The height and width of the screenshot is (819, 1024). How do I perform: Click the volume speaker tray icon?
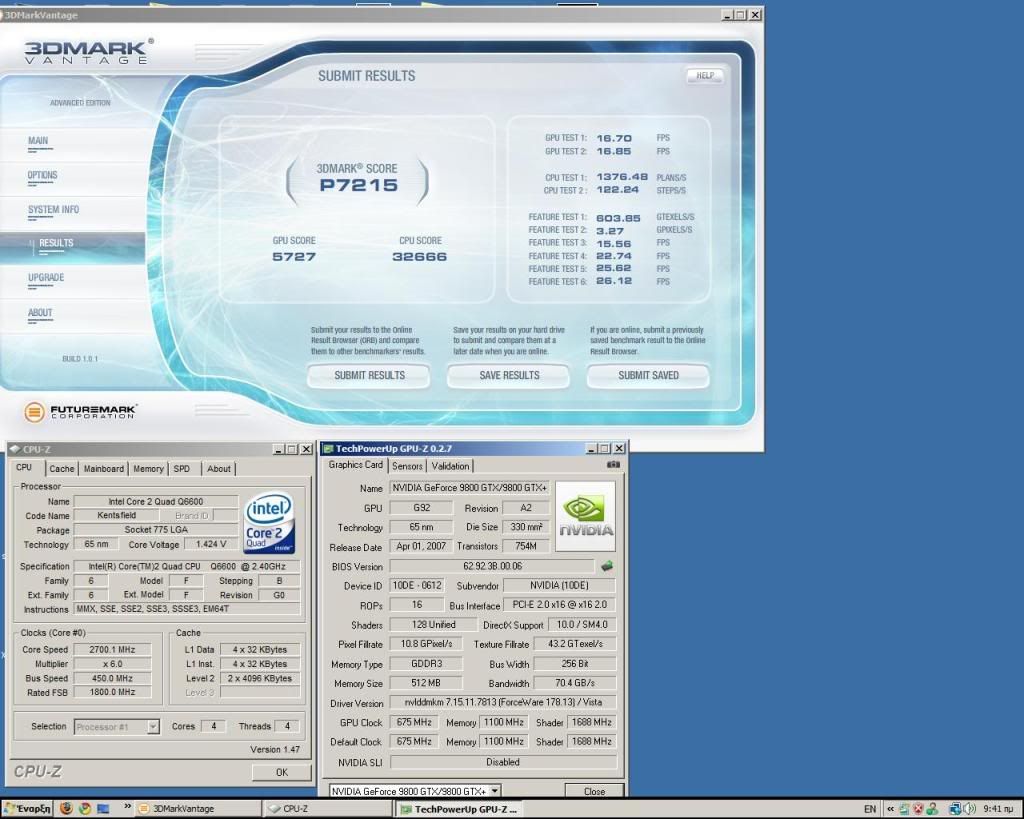coord(969,809)
